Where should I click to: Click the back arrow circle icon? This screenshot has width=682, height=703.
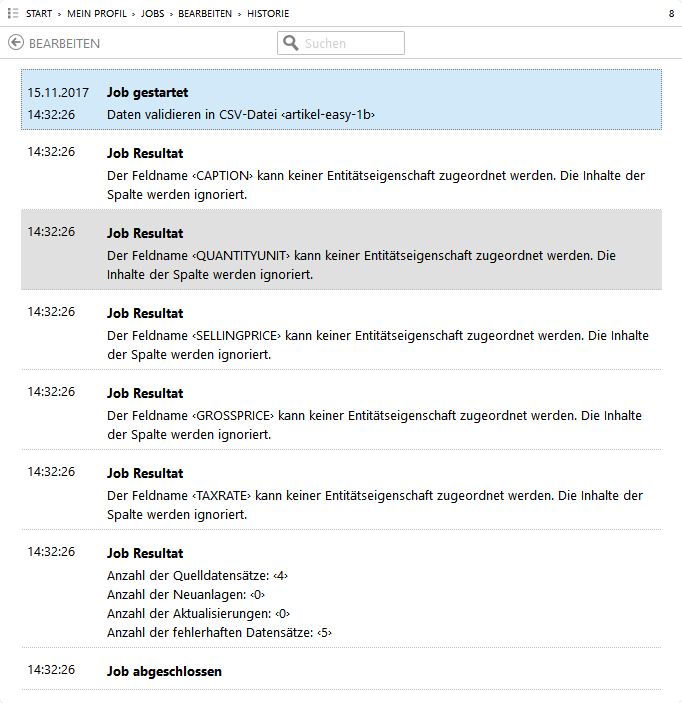tap(16, 43)
